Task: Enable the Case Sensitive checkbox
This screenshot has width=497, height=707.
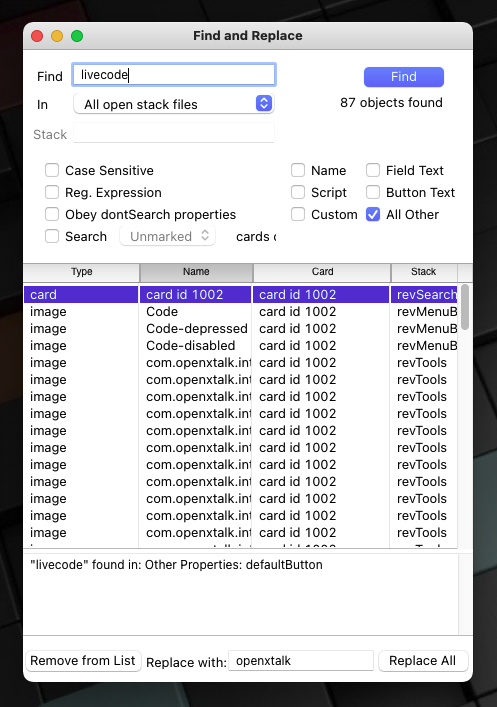Action: coord(52,170)
